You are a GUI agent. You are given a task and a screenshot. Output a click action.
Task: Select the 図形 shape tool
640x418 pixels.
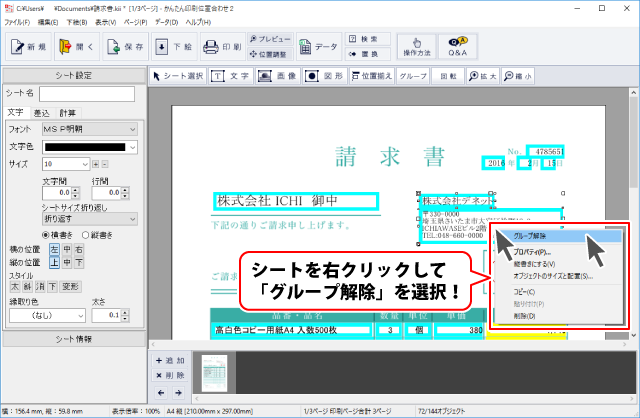tap(325, 76)
